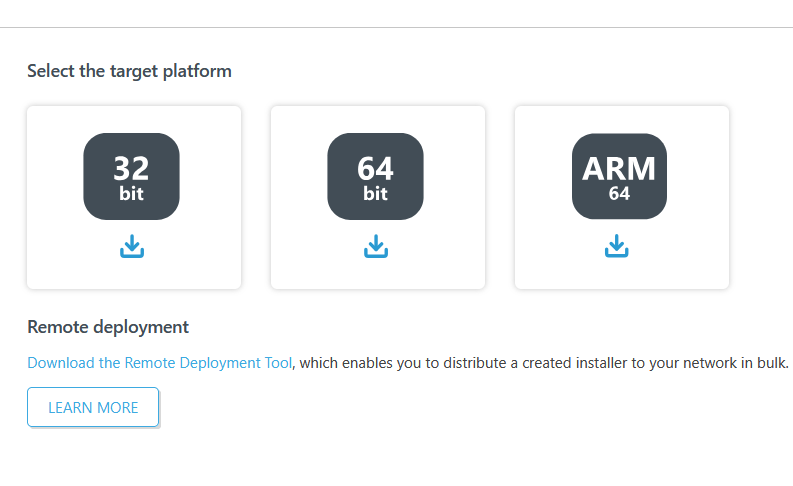The height and width of the screenshot is (486, 793).
Task: Open the Download the Remote Deployment Tool link
Action: (160, 363)
